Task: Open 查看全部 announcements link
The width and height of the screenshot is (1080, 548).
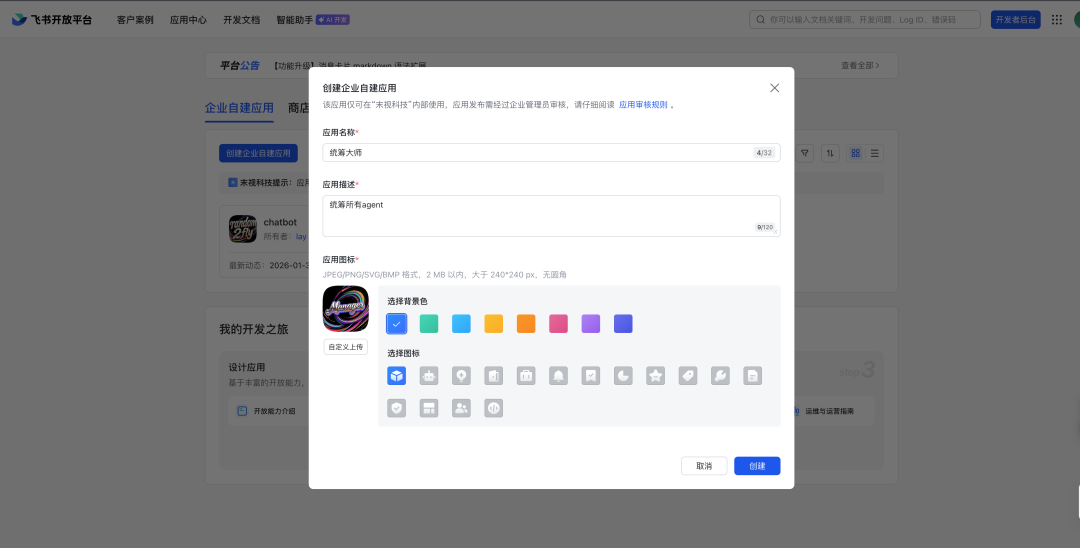Action: (860, 65)
